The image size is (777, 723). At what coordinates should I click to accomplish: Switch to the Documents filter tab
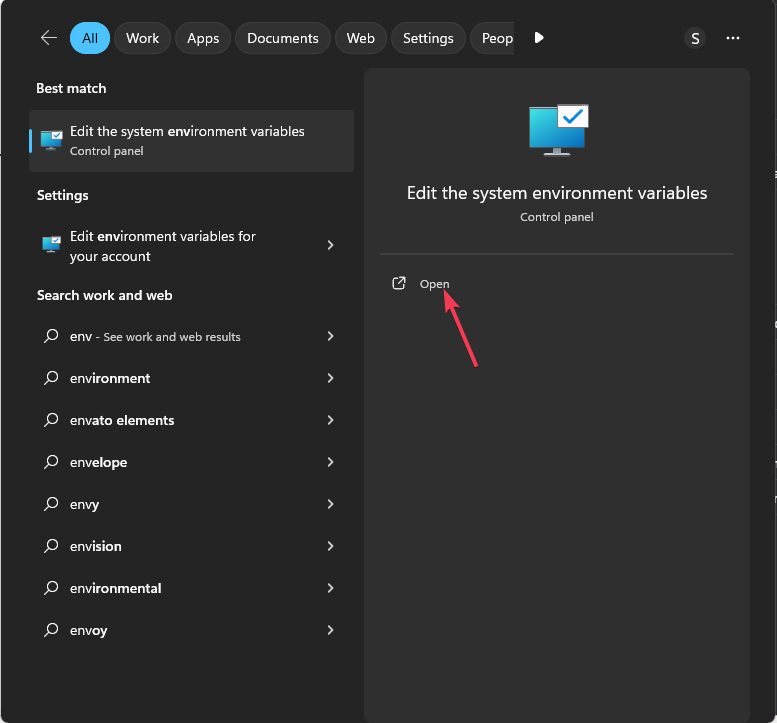(x=282, y=38)
